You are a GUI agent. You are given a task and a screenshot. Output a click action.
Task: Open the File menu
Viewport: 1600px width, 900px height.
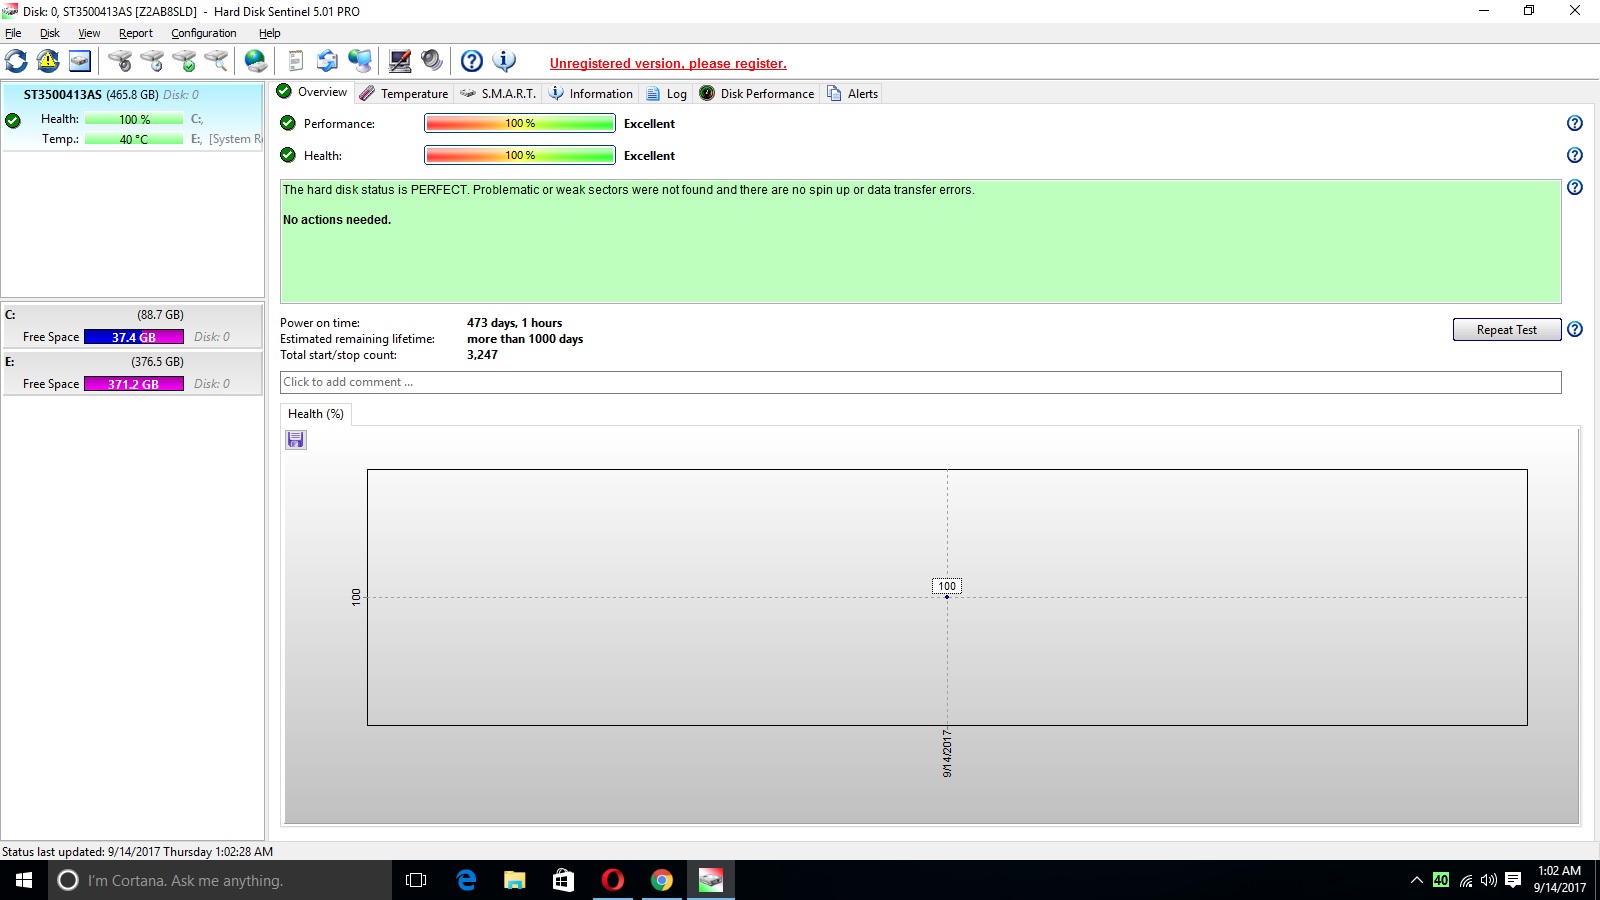tap(13, 33)
